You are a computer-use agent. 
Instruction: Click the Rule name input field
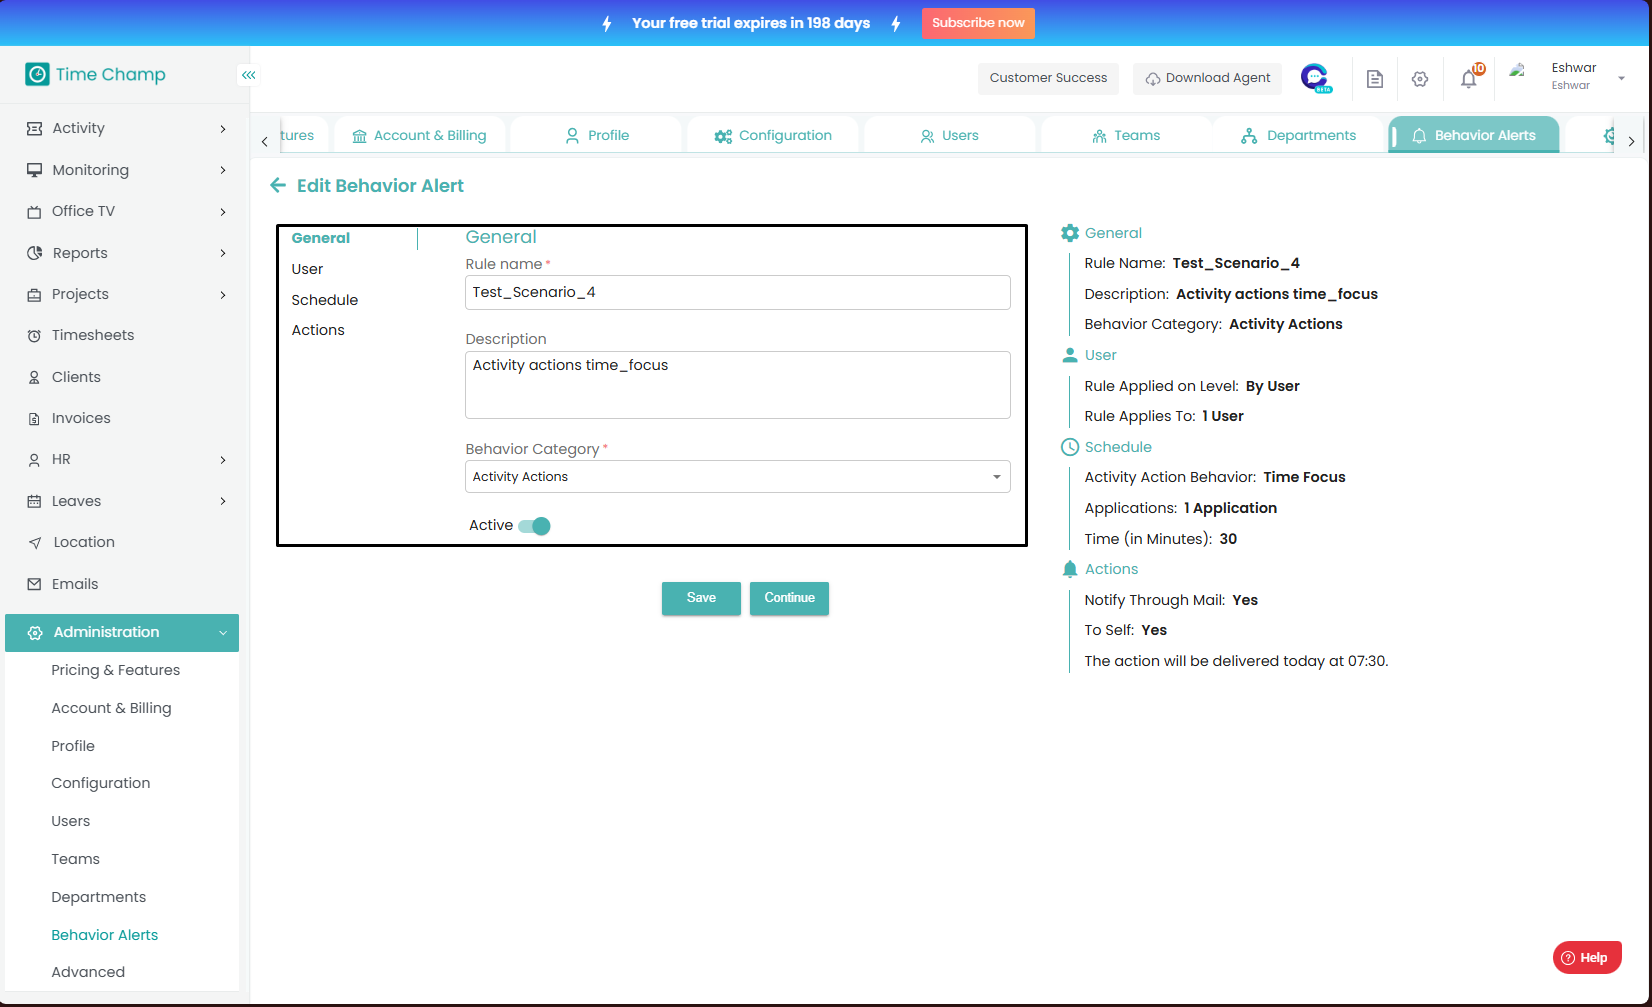point(737,293)
